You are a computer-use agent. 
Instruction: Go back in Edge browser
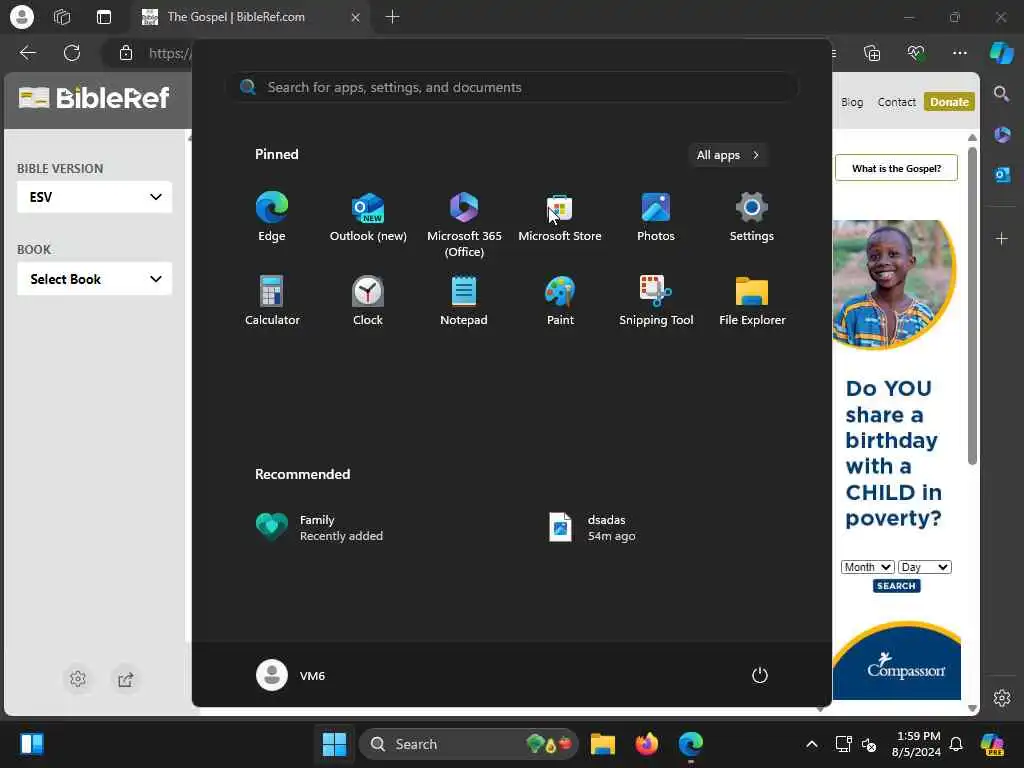pyautogui.click(x=27, y=53)
